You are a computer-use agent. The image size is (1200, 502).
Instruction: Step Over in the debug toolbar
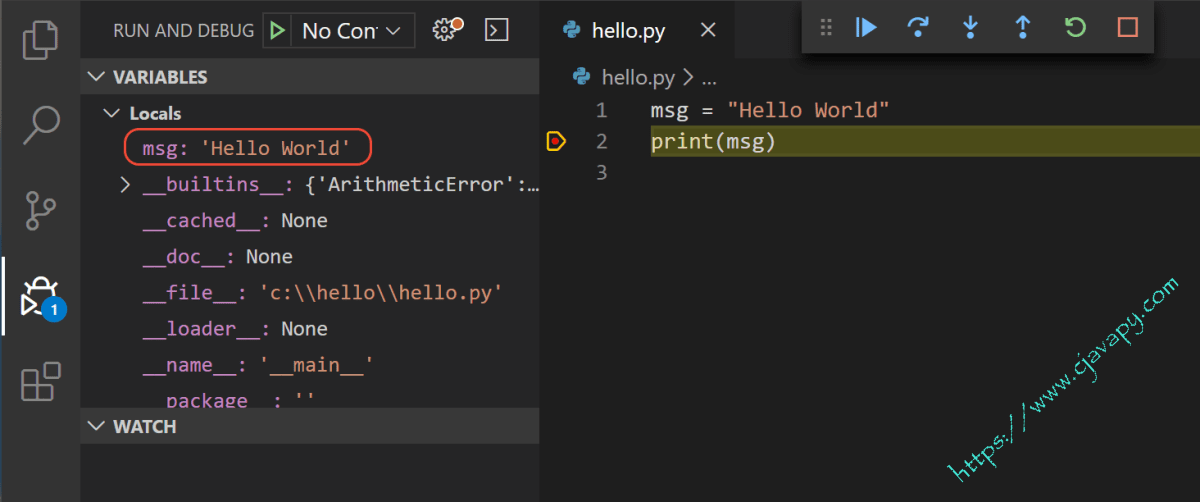pyautogui.click(x=918, y=28)
